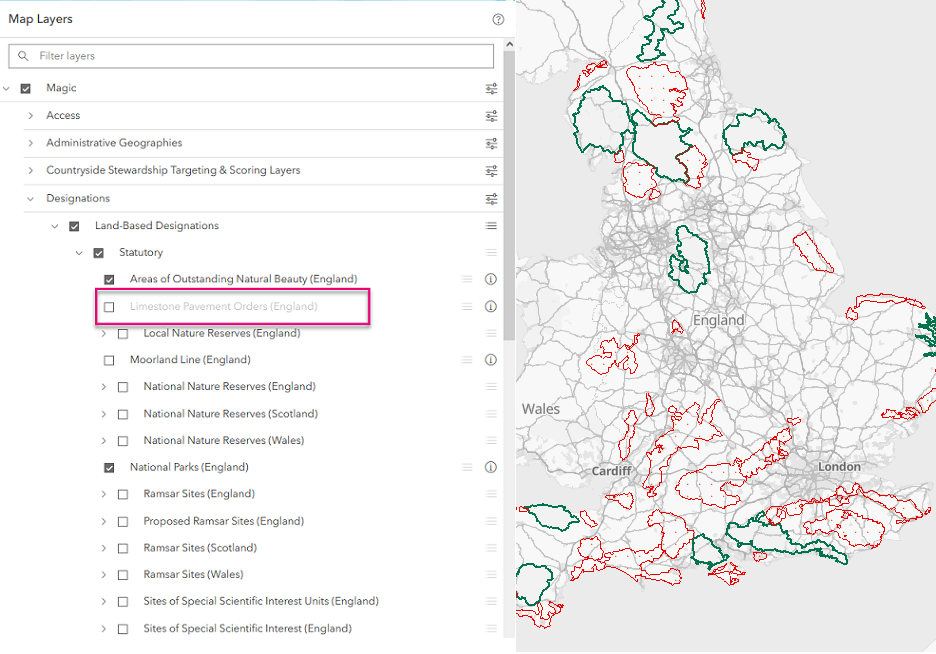Image resolution: width=936 pixels, height=654 pixels.
Task: Click reorder handle for Moorland Line
Action: point(467,359)
